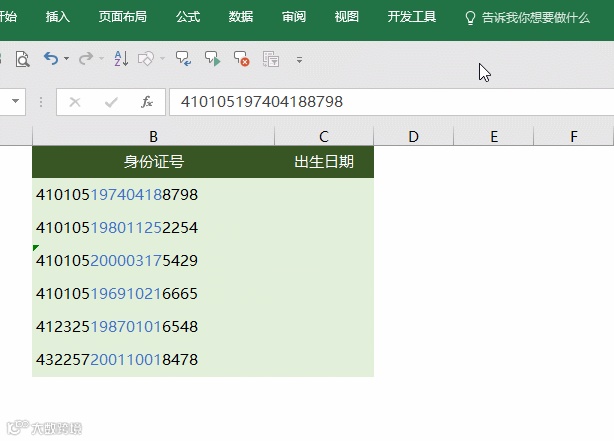This screenshot has width=614, height=441.
Task: Click inside the formula bar input
Action: click(392, 102)
